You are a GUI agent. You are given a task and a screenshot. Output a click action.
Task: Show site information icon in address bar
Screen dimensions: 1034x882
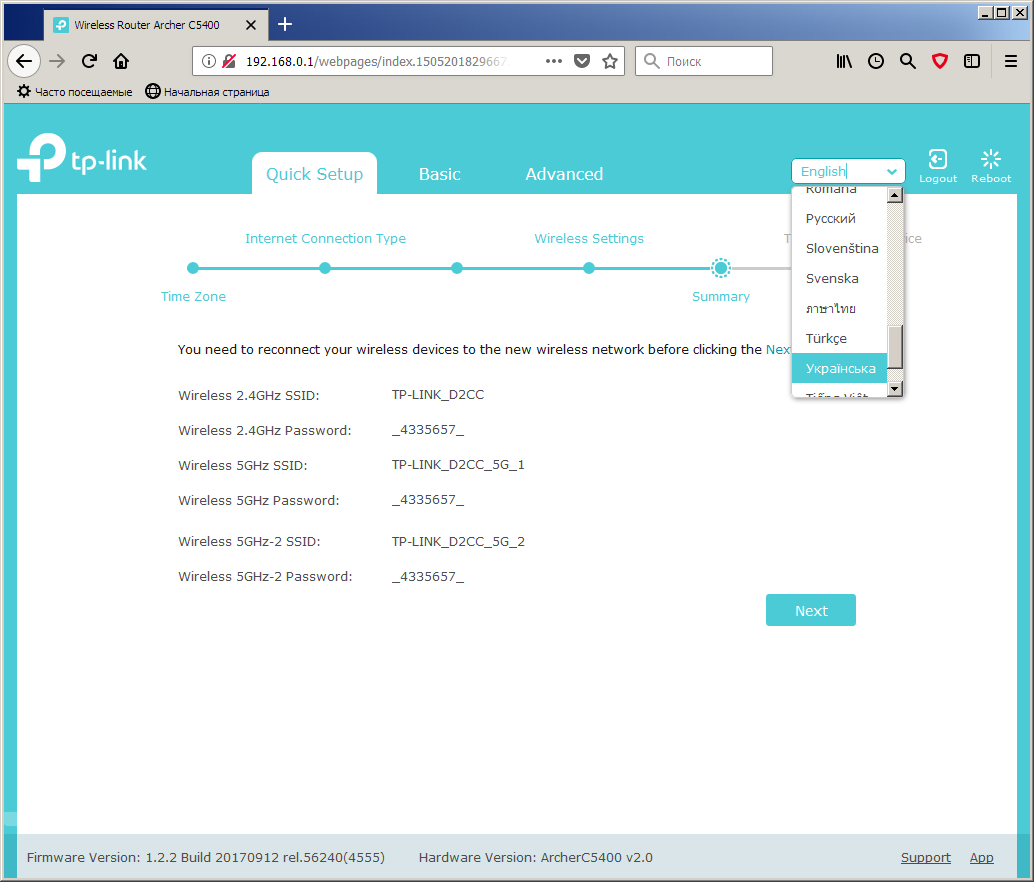pyautogui.click(x=208, y=61)
